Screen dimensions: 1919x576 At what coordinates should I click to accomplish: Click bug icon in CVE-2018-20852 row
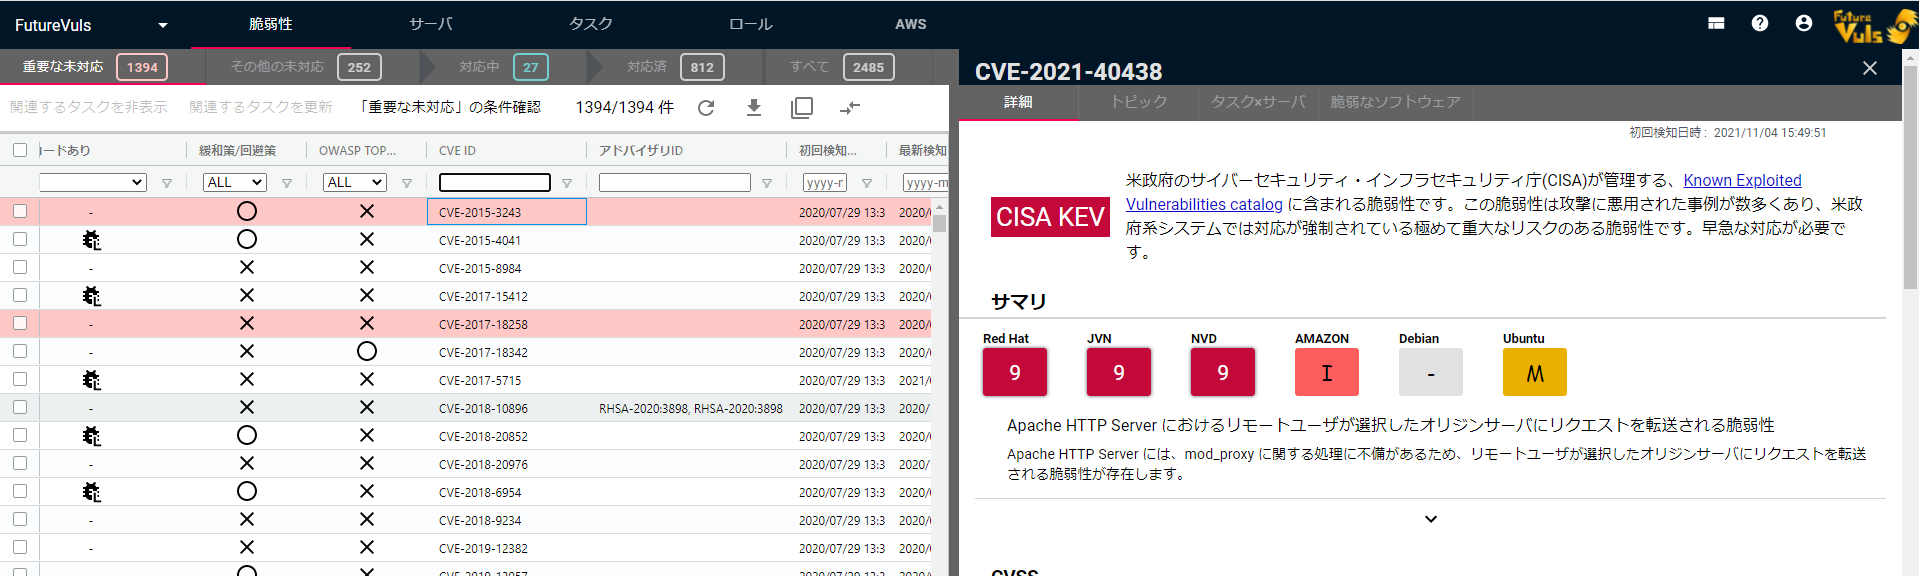click(x=91, y=436)
